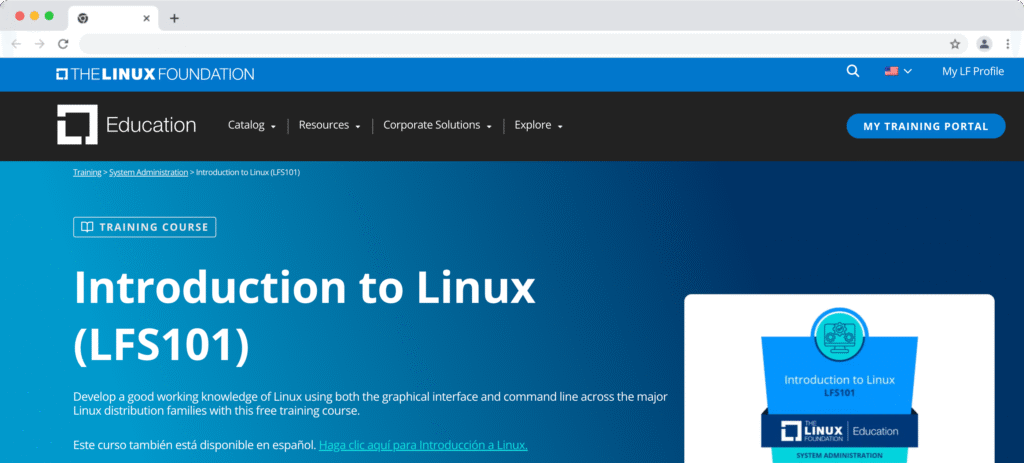Click the Training Course label
The height and width of the screenshot is (463, 1024).
[144, 227]
